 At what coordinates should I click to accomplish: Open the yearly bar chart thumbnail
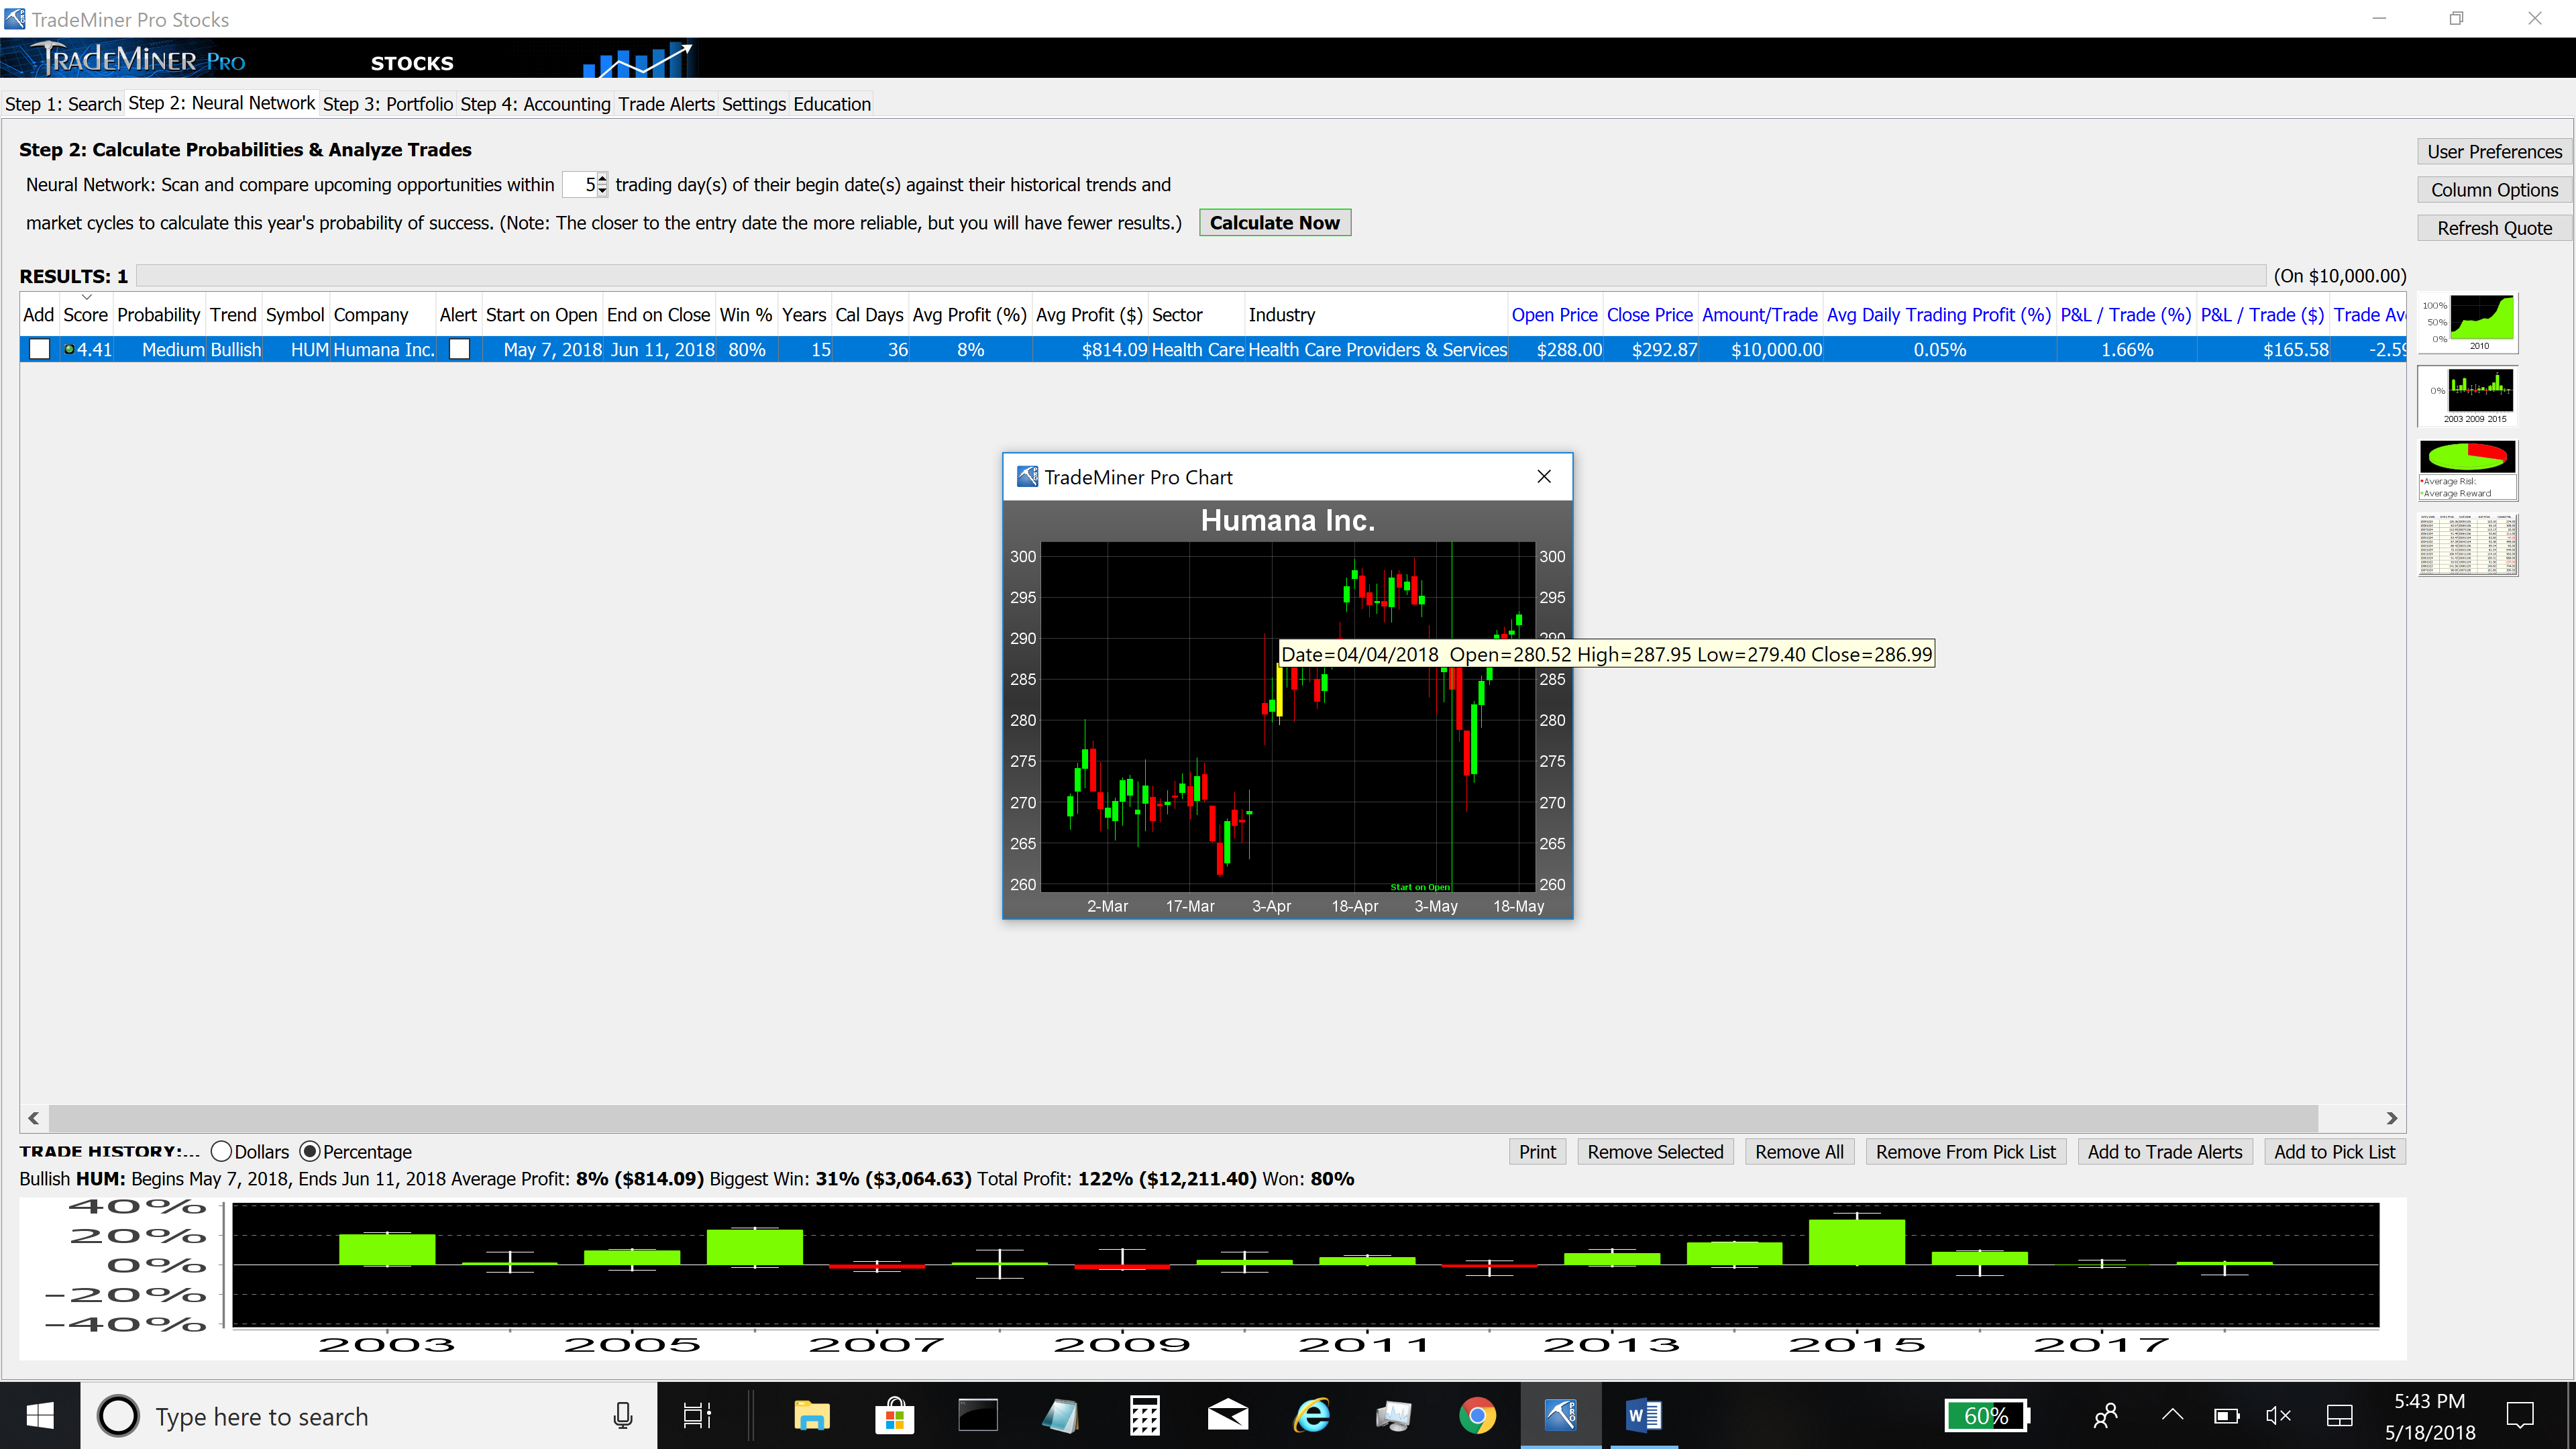(x=2467, y=396)
